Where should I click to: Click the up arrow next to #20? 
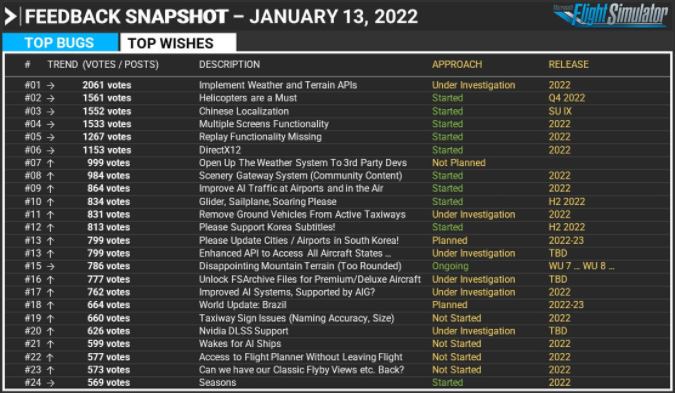tap(50, 331)
